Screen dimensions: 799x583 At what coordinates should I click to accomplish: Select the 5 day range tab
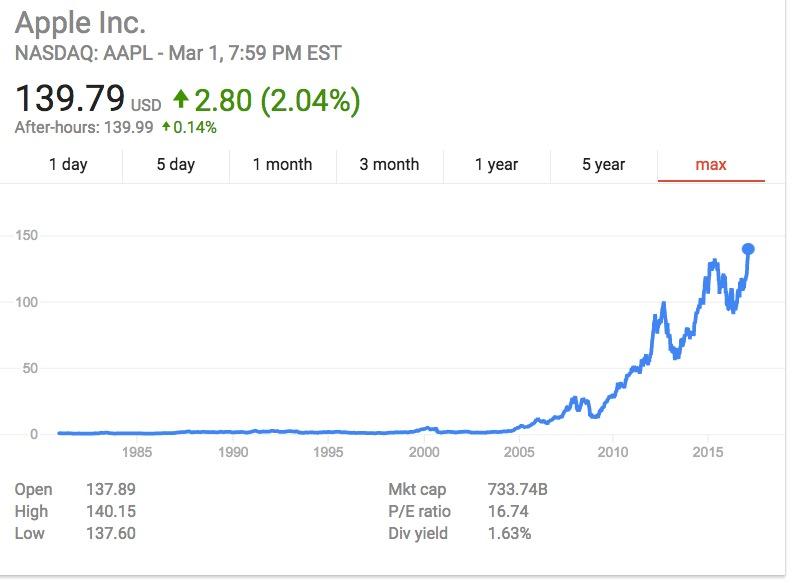coord(175,165)
